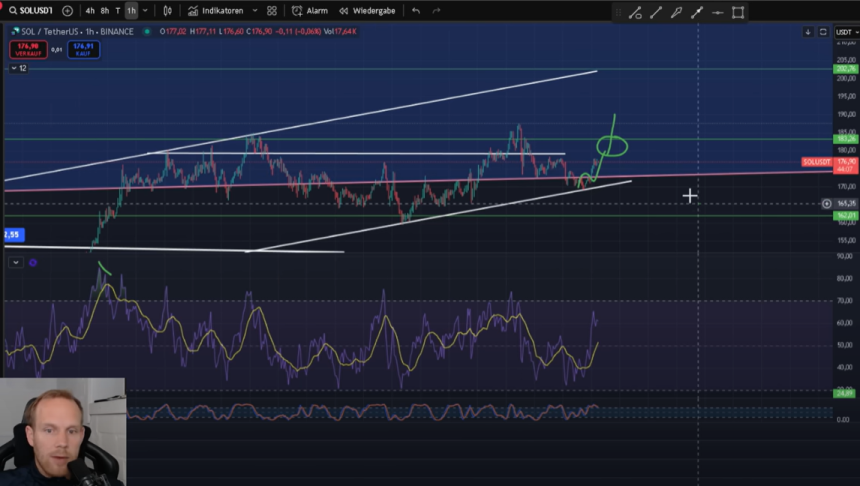Switch to the 4h timeframe
This screenshot has width=860, height=486.
[x=90, y=11]
